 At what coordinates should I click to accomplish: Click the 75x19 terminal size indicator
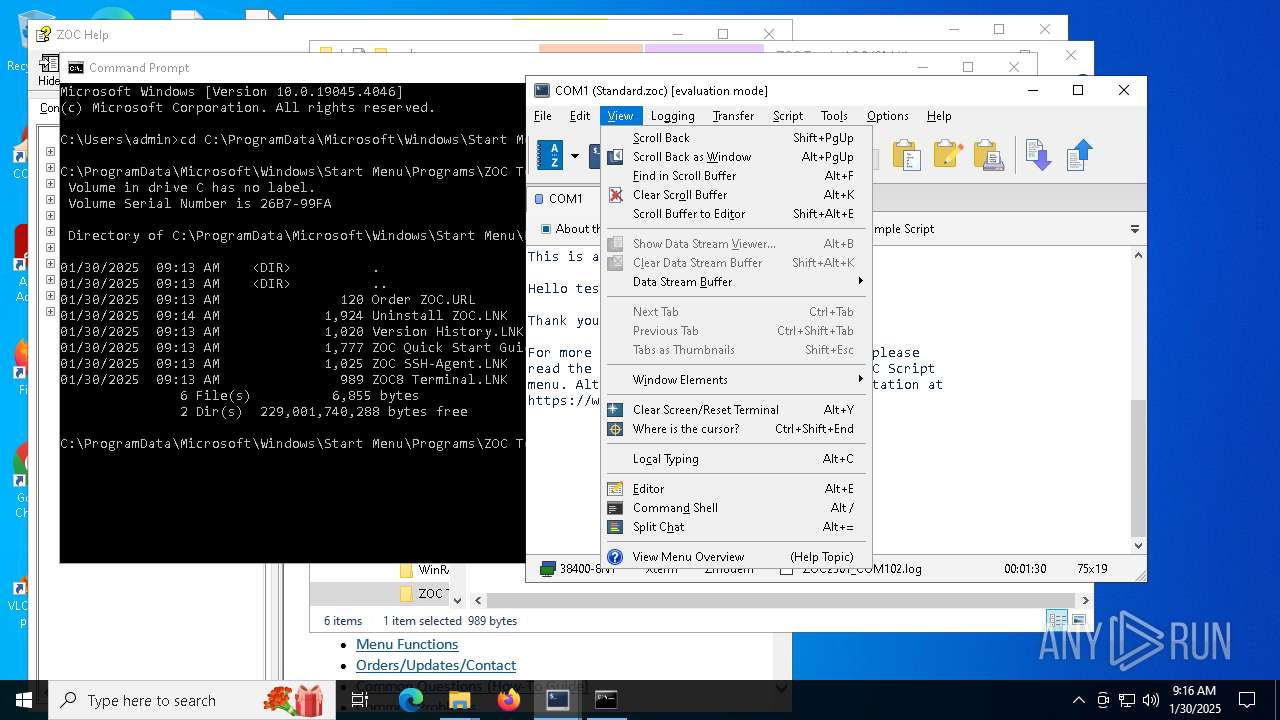pos(1092,569)
